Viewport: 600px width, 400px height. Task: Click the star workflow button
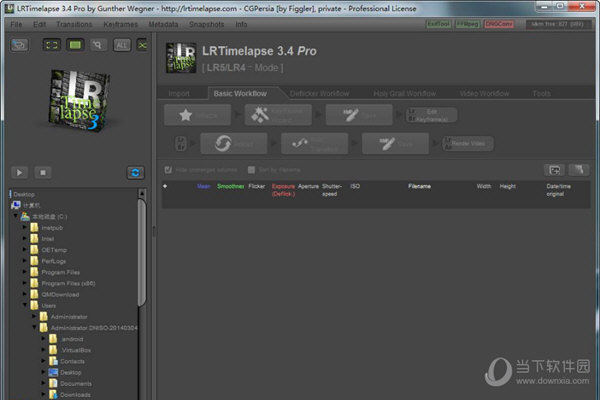point(197,115)
